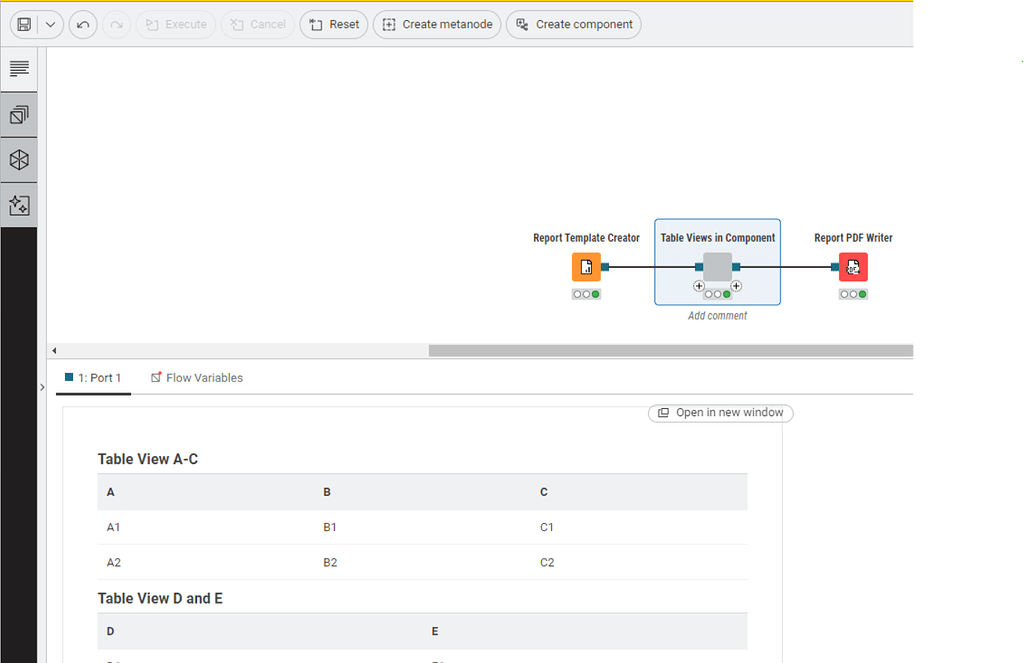Viewport: 1024px width, 663px height.
Task: Select the Table Views in Component node
Action: click(717, 267)
